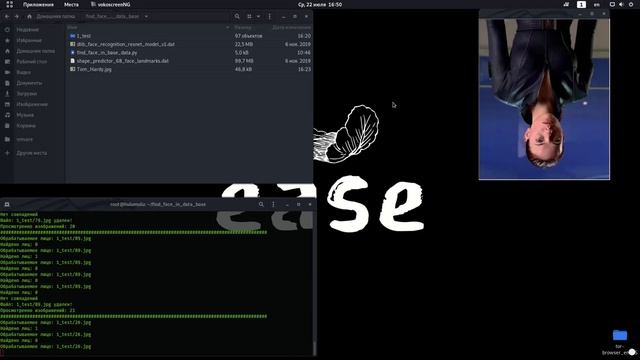Select Избранные in file manager sidebar
Screen dimensions: 640x360
tap(29, 40)
